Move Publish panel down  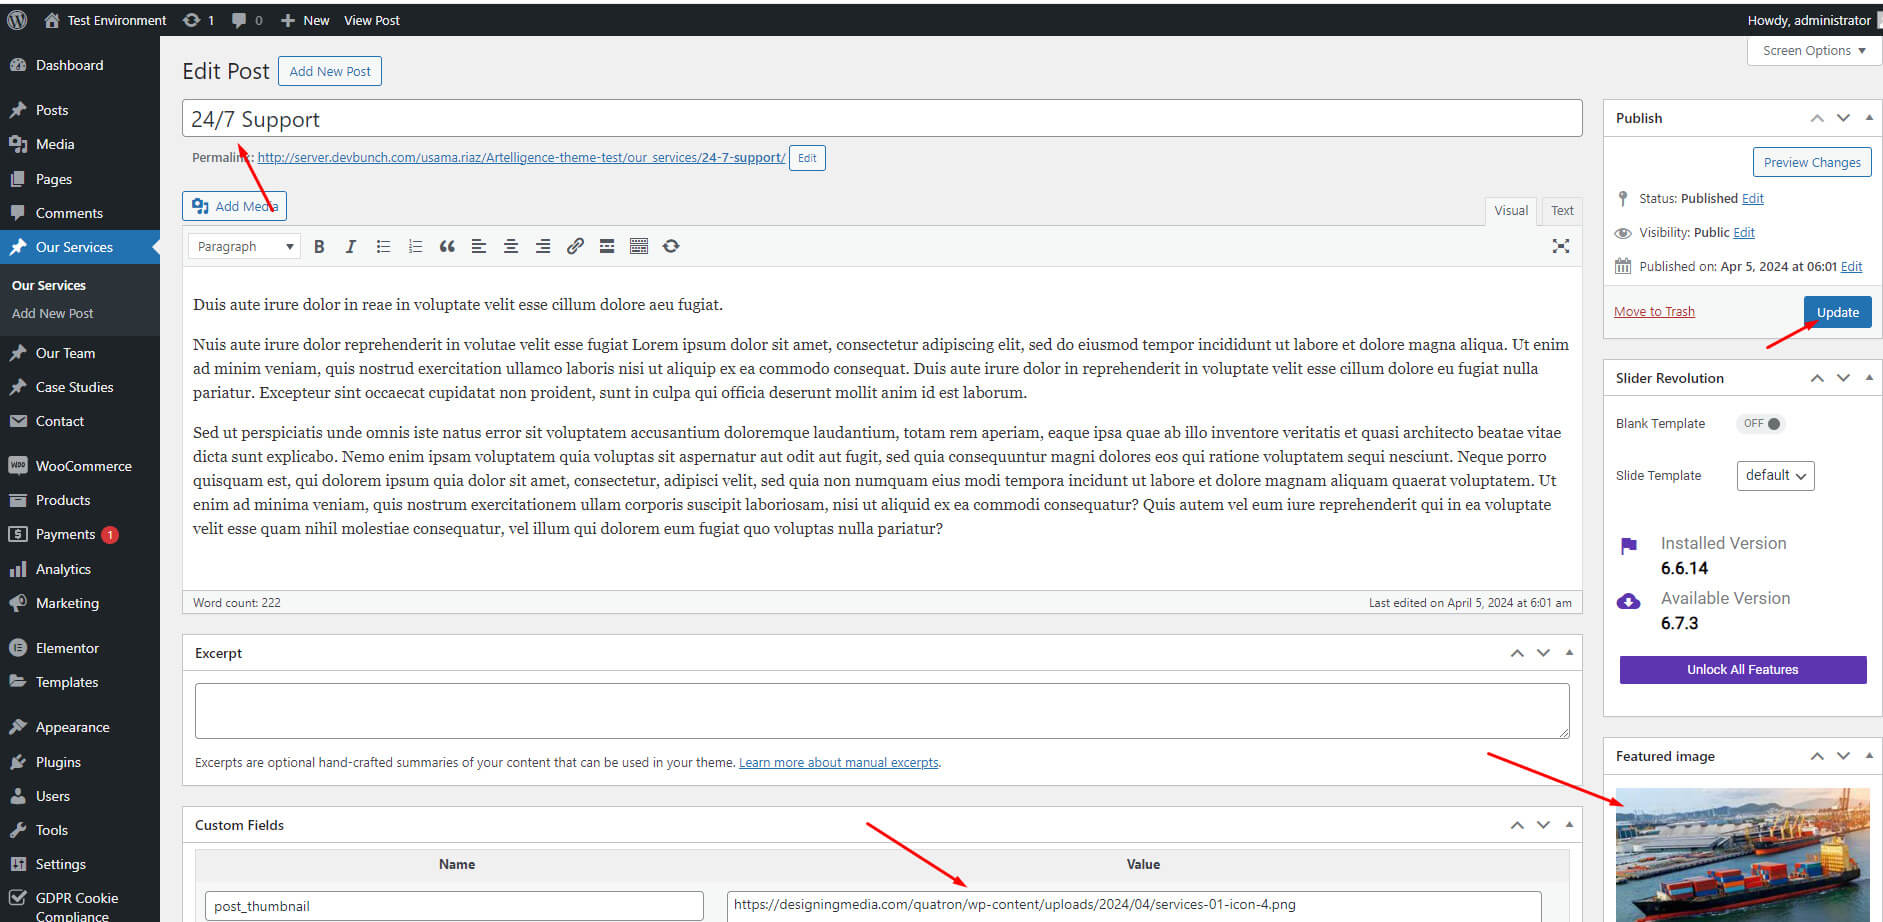pyautogui.click(x=1843, y=118)
